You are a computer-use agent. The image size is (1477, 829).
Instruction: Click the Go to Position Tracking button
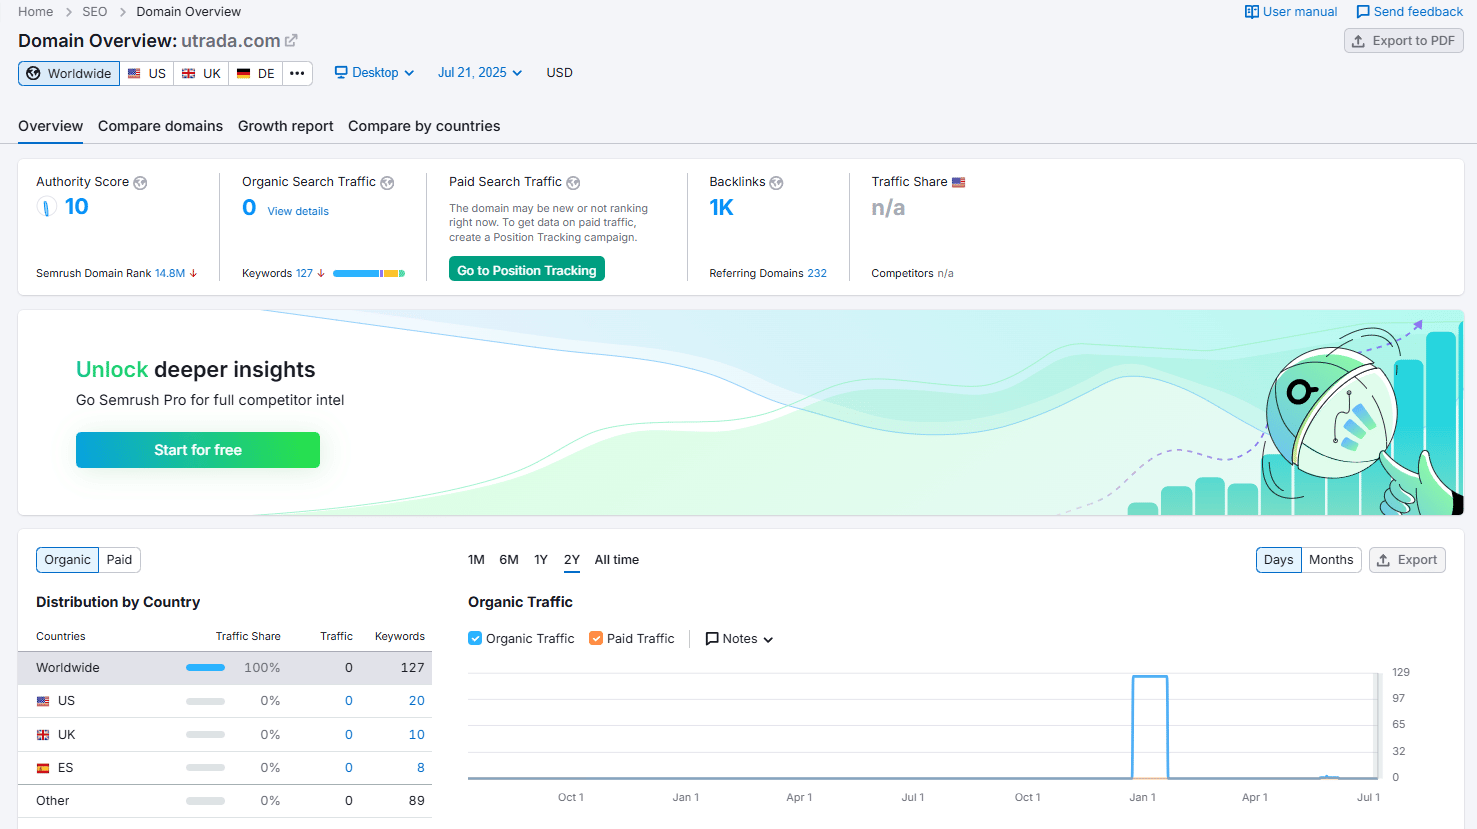(x=527, y=270)
